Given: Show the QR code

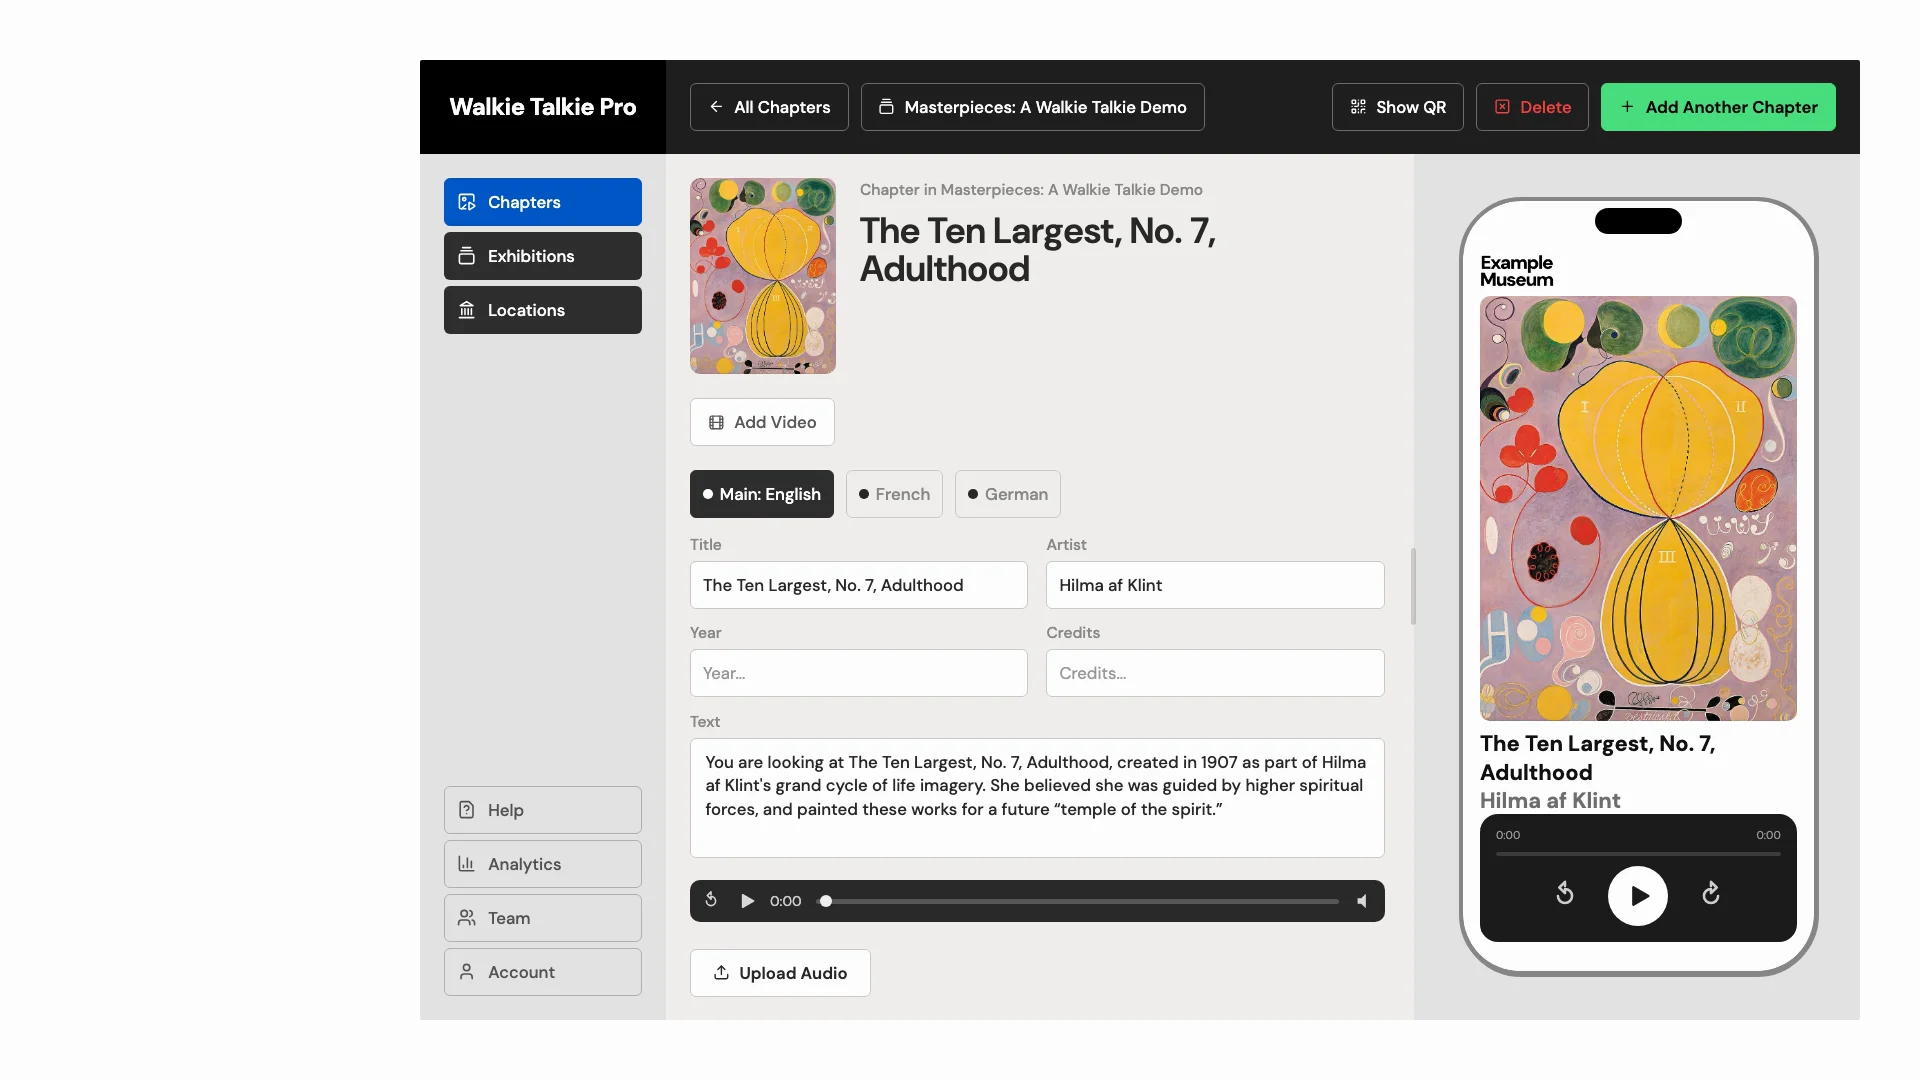Looking at the screenshot, I should 1397,107.
